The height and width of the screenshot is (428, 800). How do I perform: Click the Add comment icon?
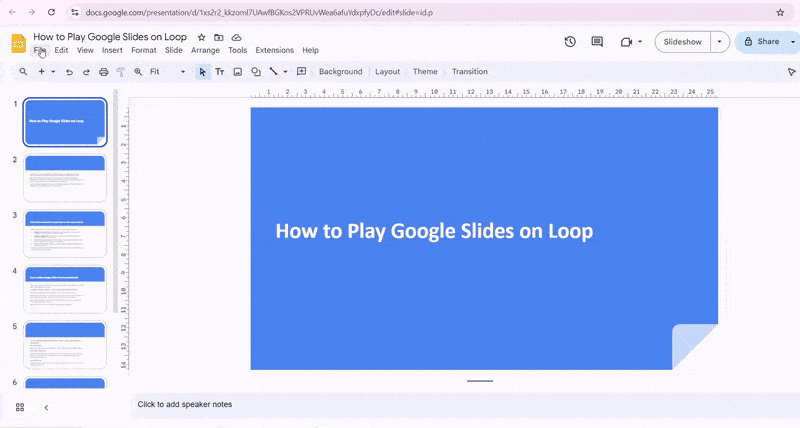pyautogui.click(x=302, y=72)
